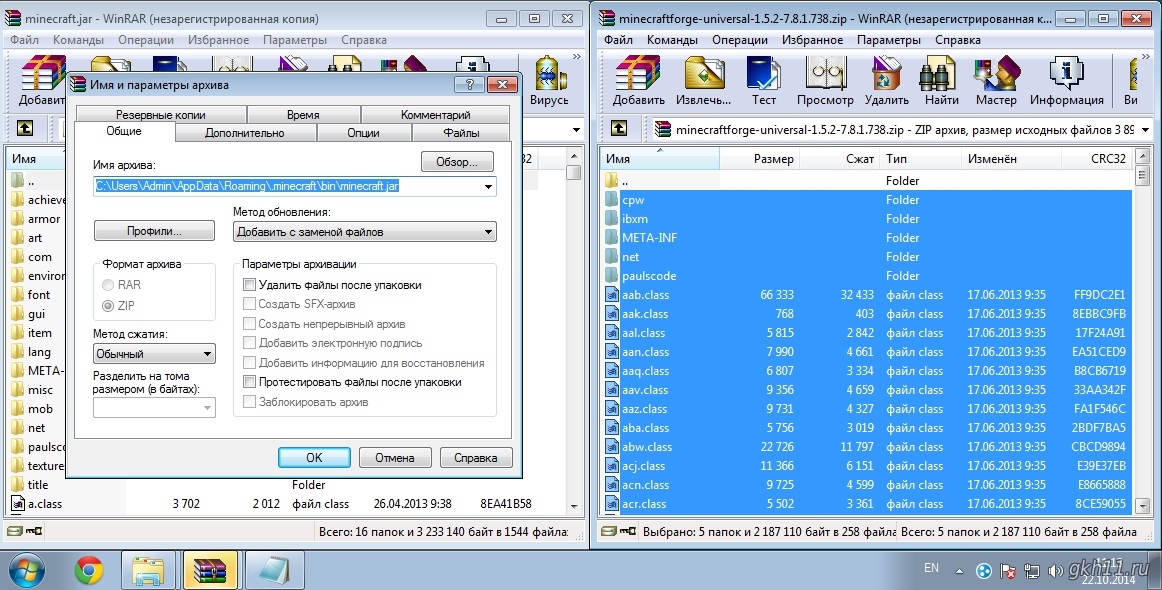This screenshot has height=590, width=1162.
Task: Open Время tab in dialog
Action: click(303, 115)
